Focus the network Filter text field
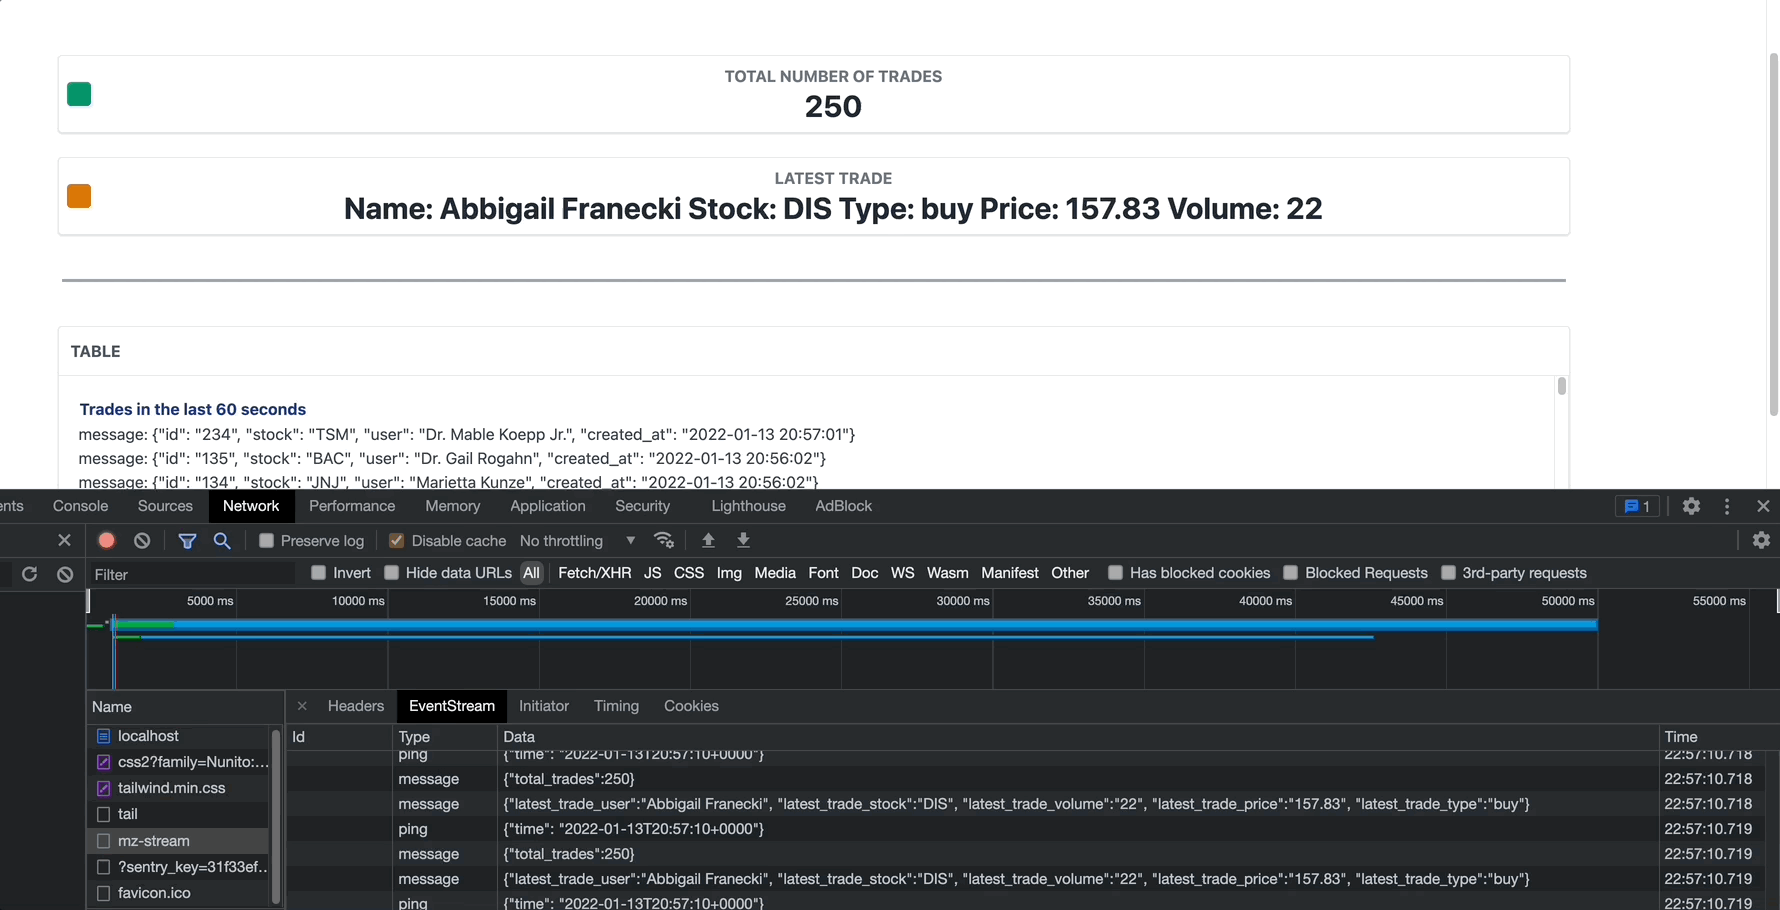Viewport: 1780px width, 910px height. (190, 574)
